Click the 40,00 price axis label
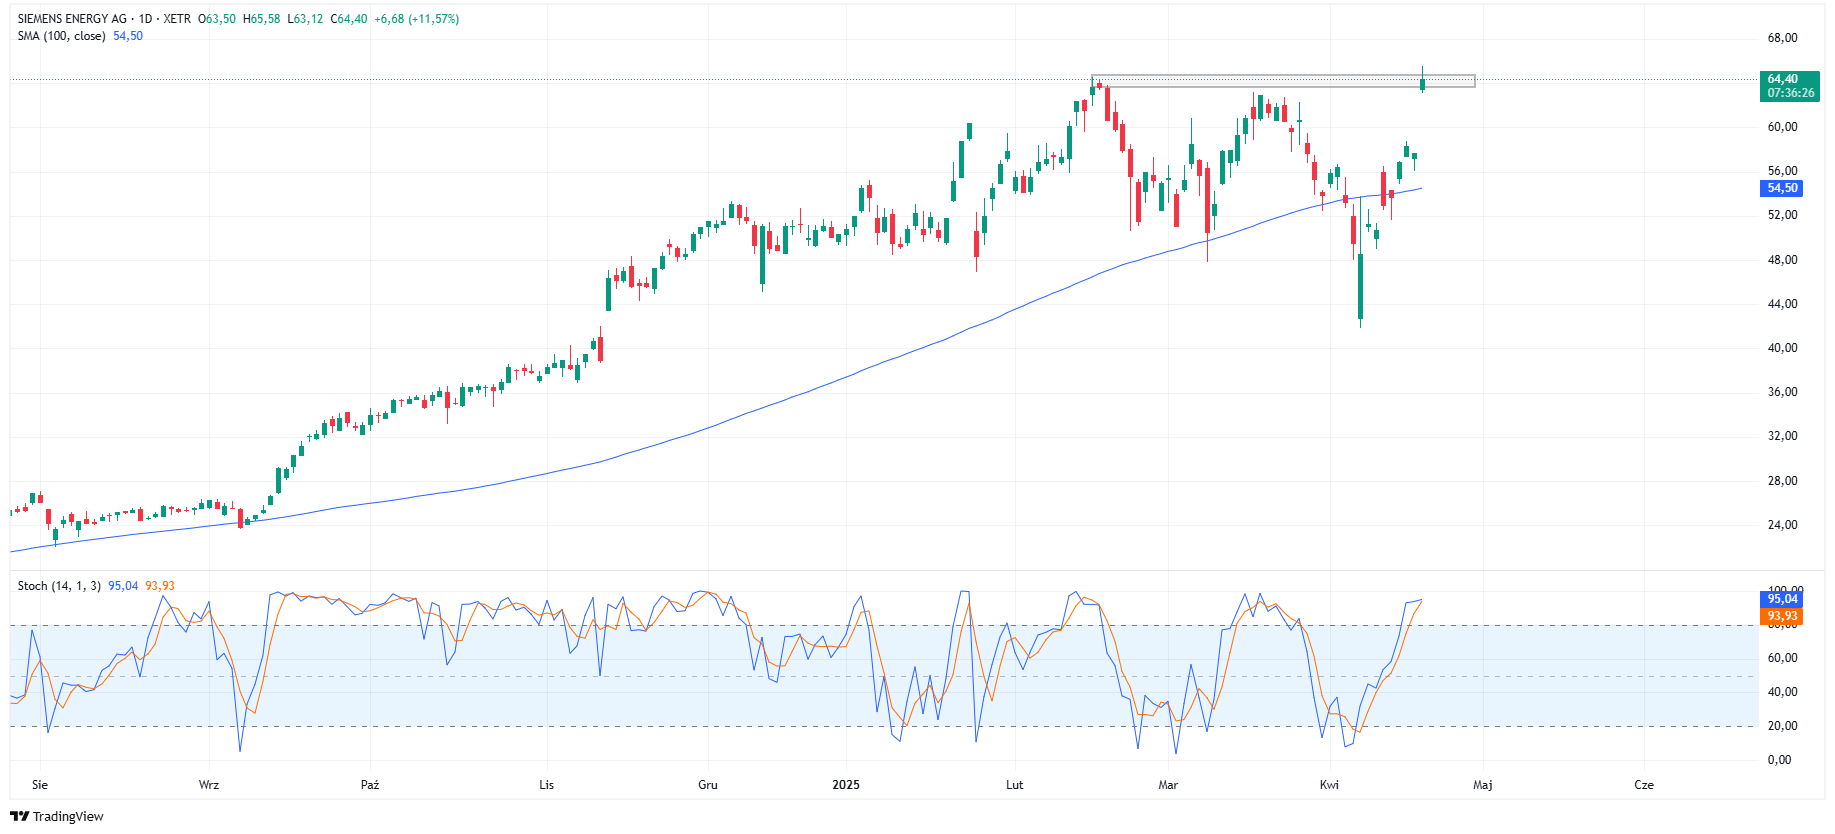The image size is (1835, 834). tap(1782, 348)
